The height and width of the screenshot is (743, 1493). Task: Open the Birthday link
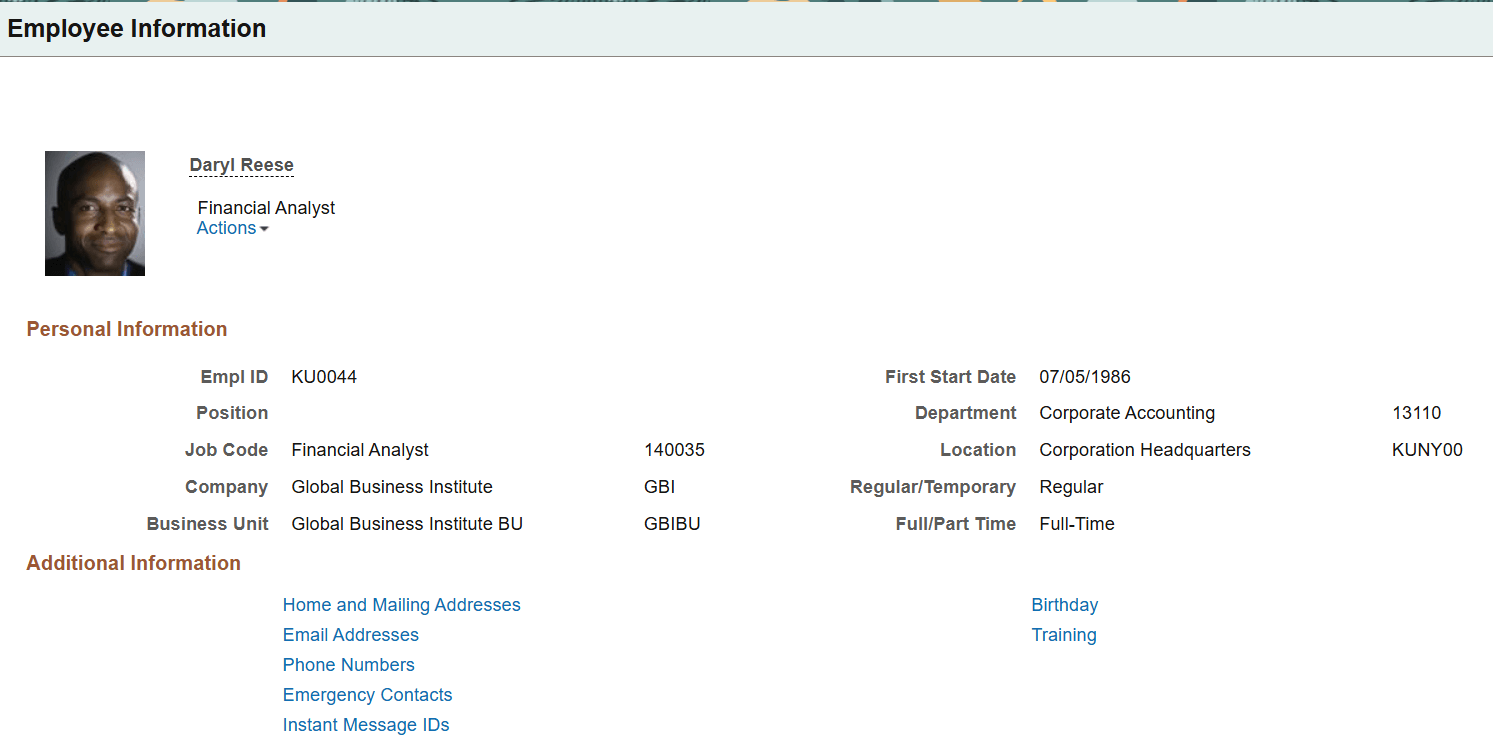[x=1064, y=605]
